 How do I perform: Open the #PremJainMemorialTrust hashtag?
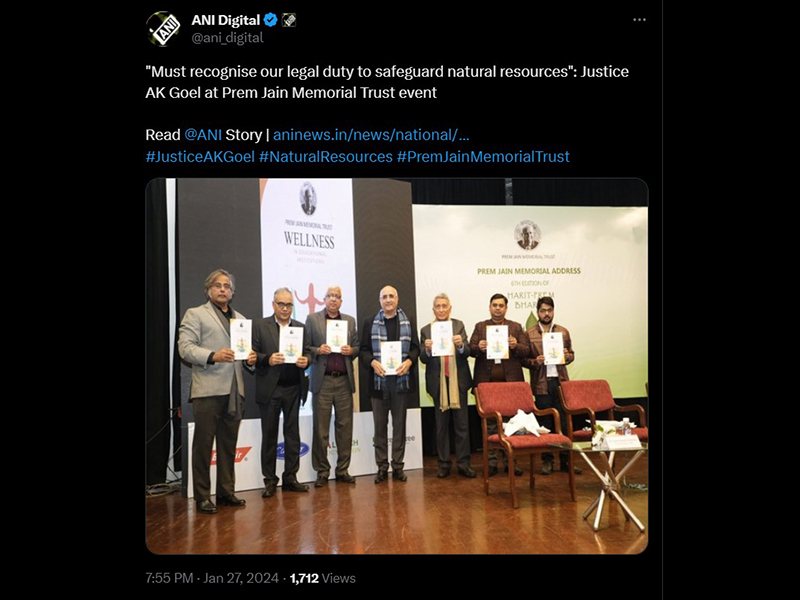[x=483, y=156]
